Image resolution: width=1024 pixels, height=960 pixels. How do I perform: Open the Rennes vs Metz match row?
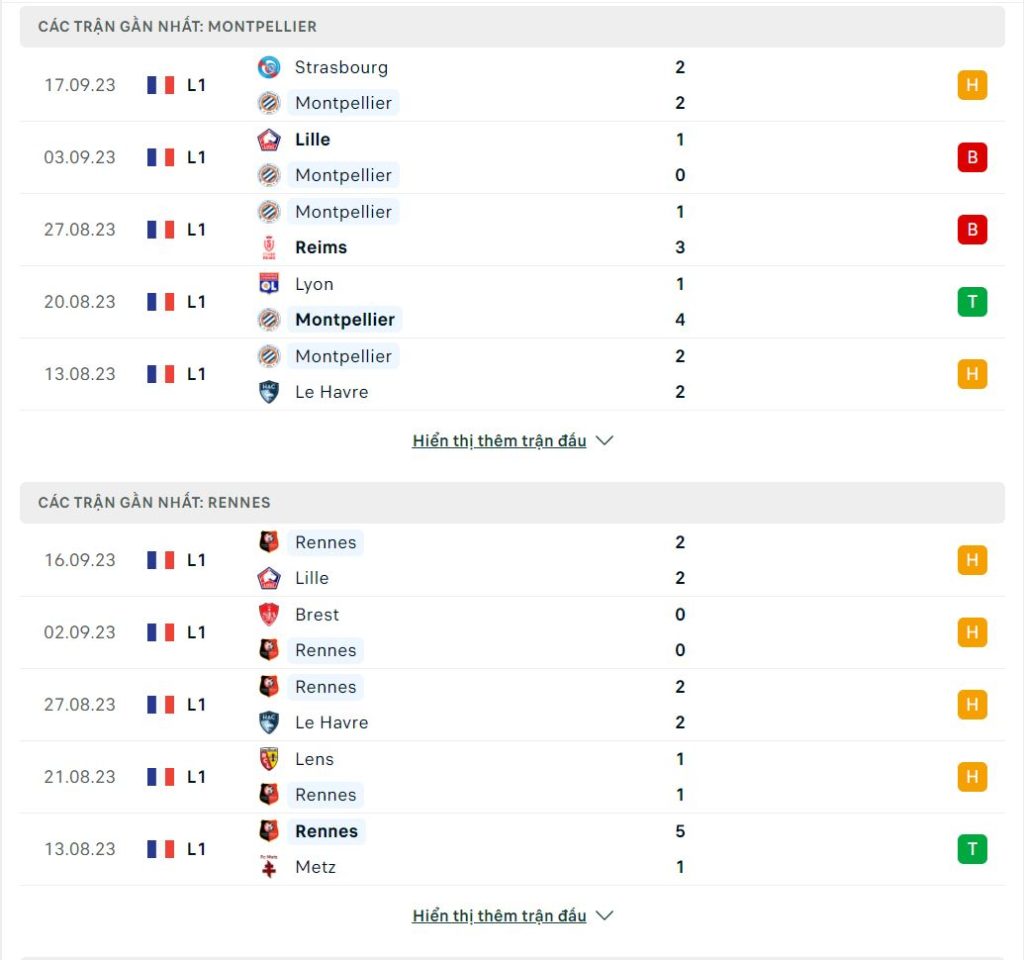point(512,849)
